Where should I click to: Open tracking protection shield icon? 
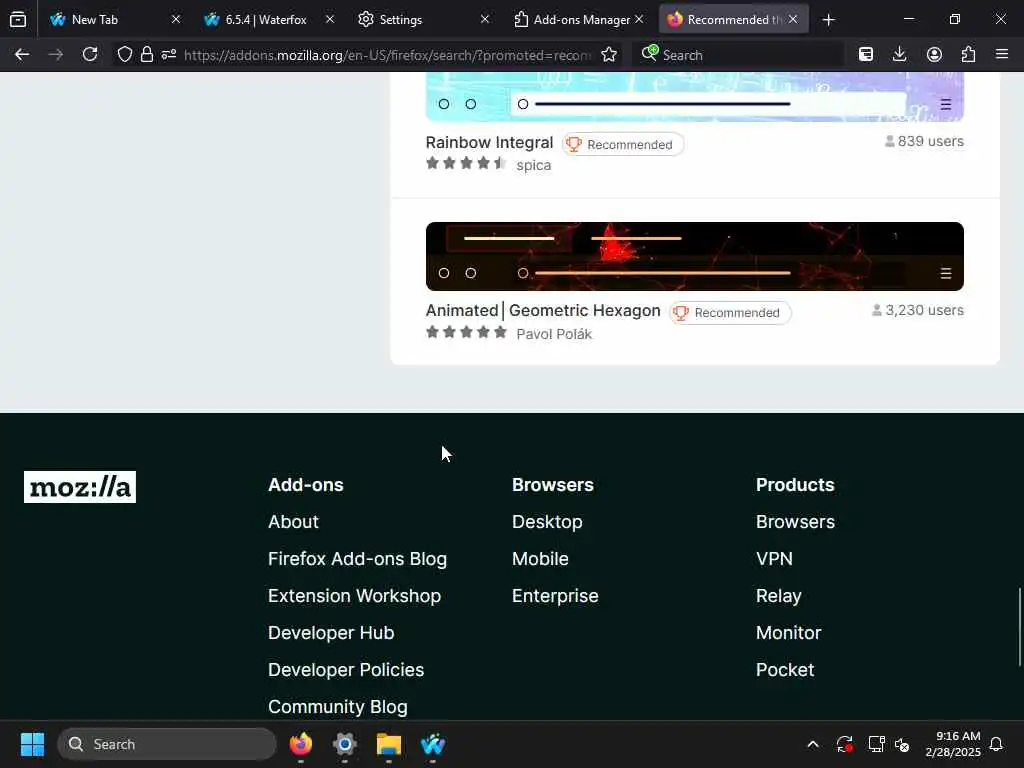(x=125, y=55)
